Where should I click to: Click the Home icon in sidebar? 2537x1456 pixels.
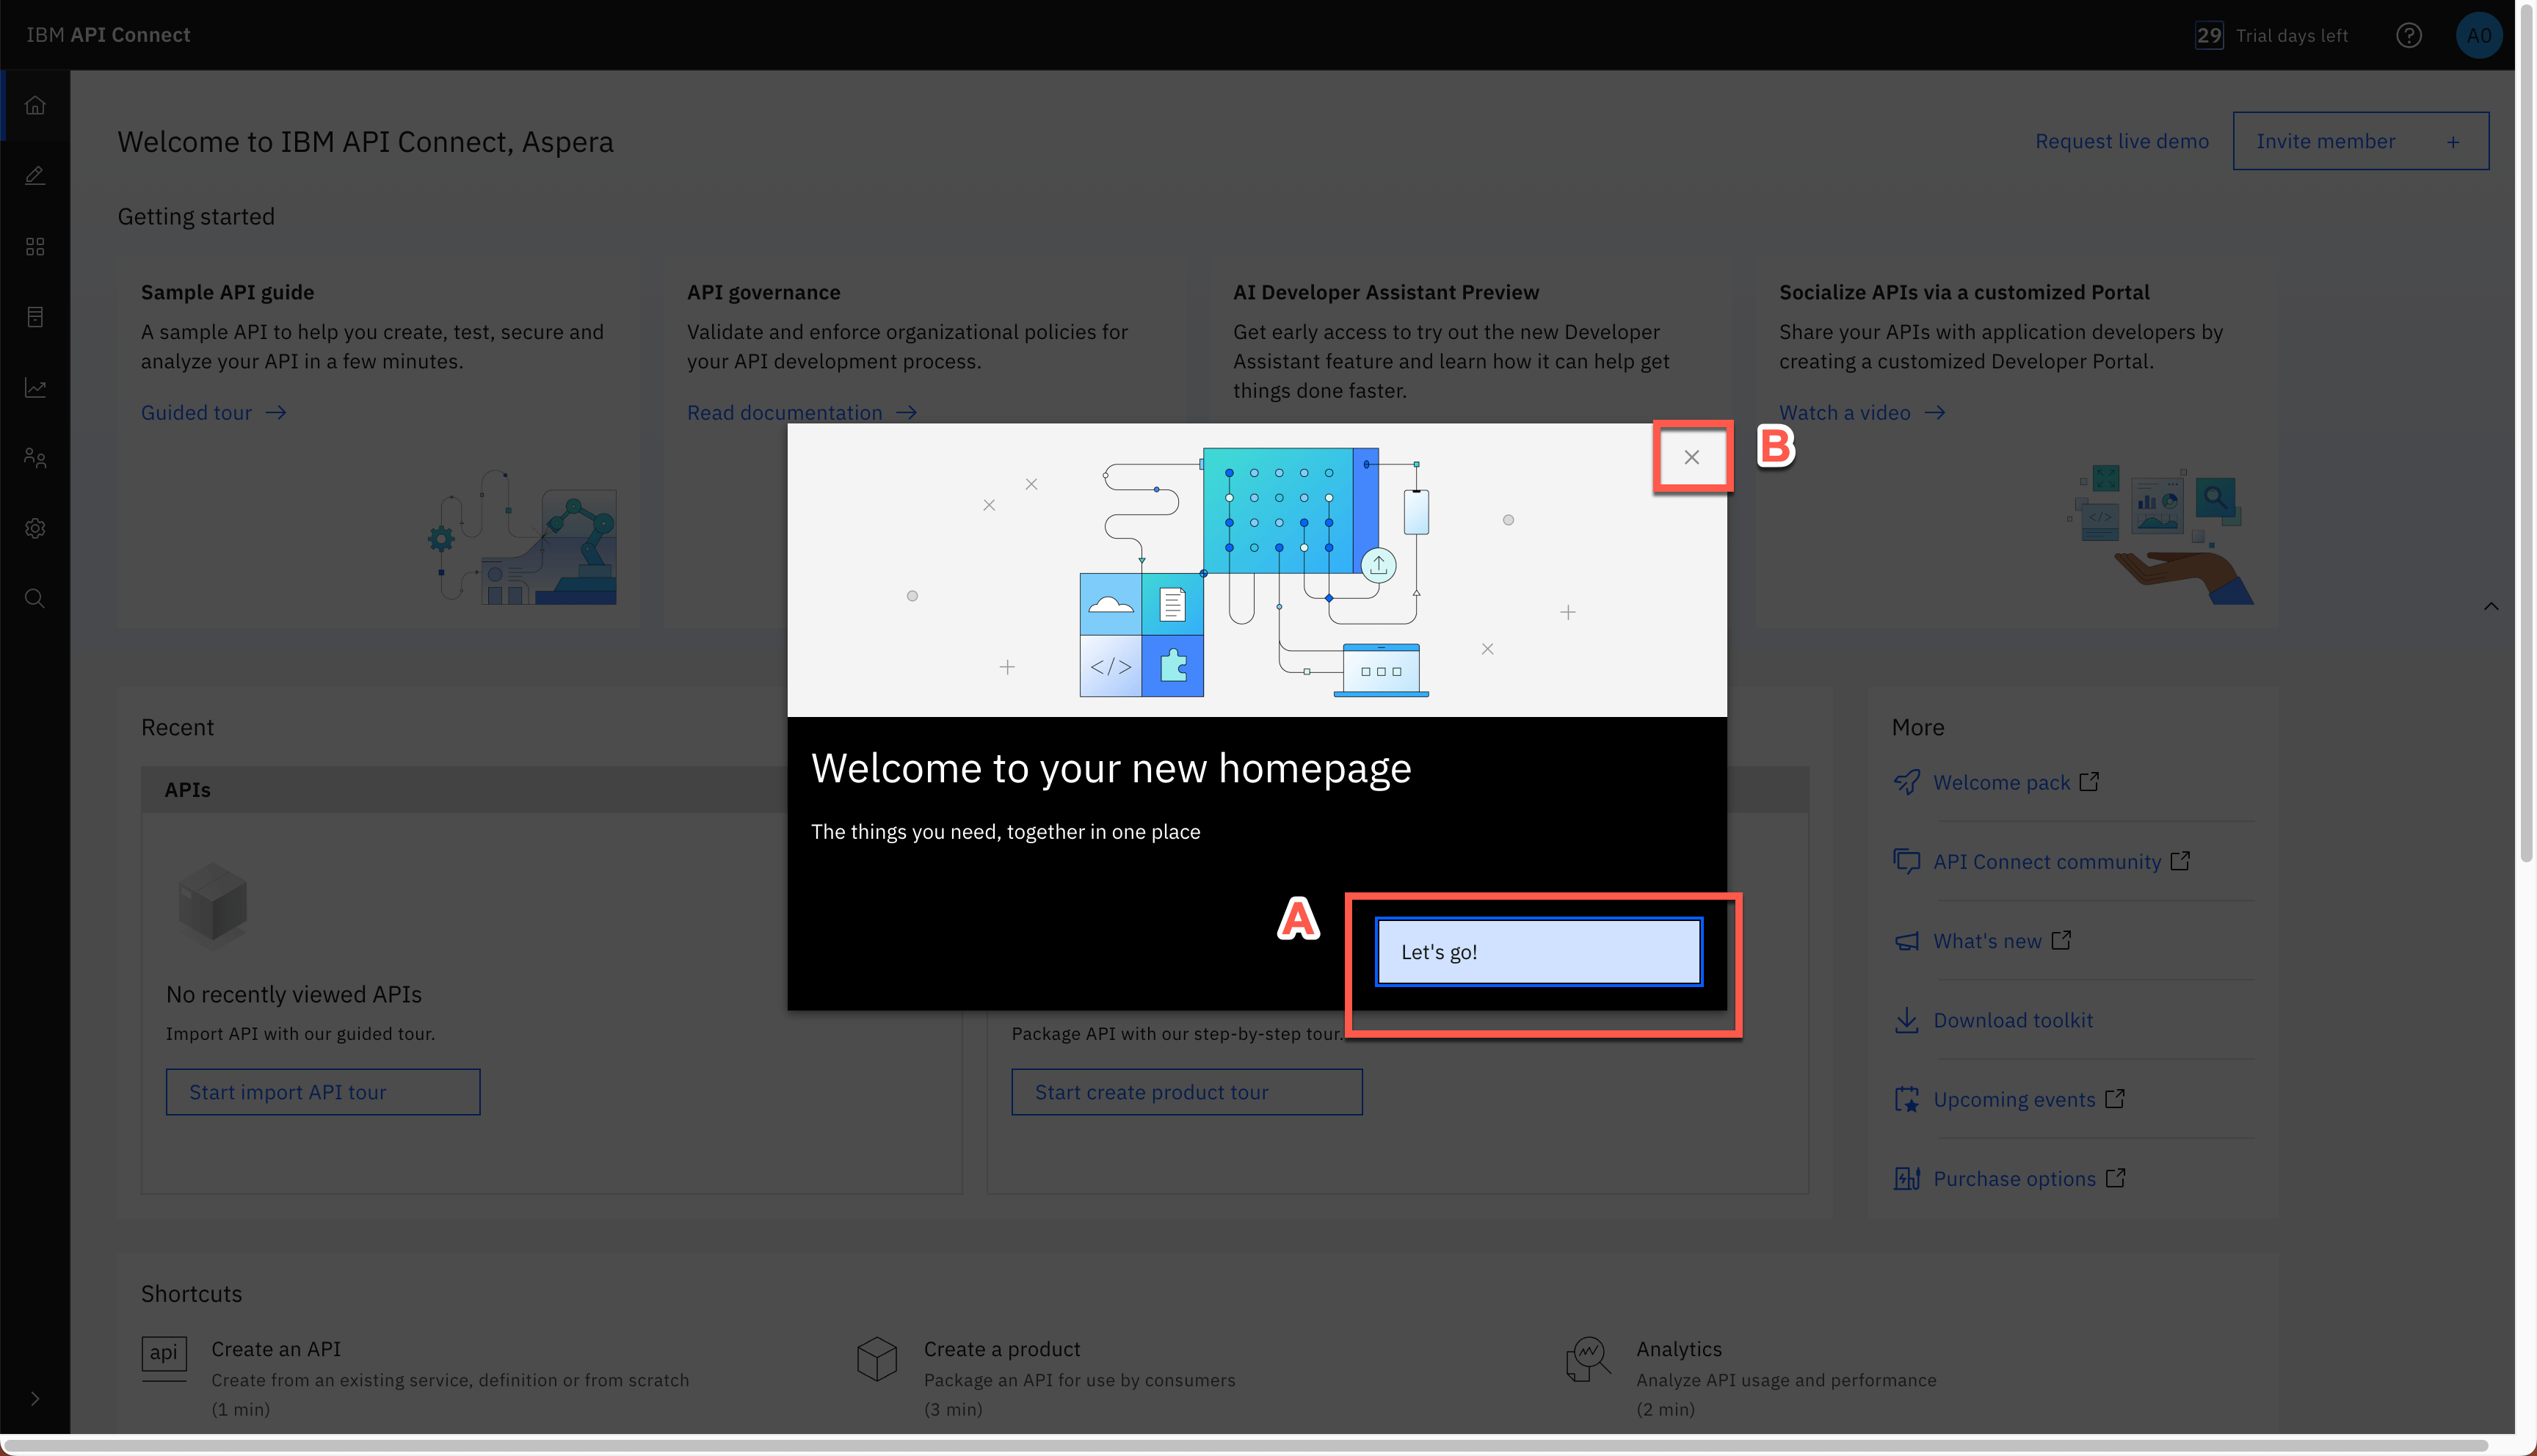[35, 105]
